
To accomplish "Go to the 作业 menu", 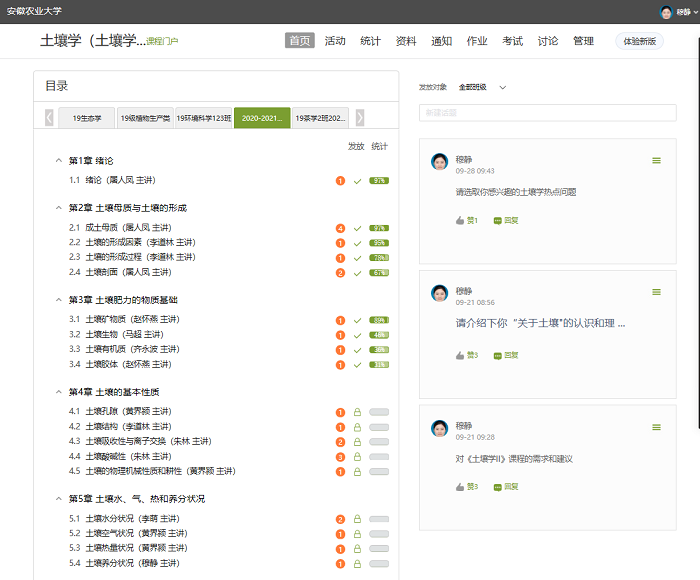I will coord(477,41).
